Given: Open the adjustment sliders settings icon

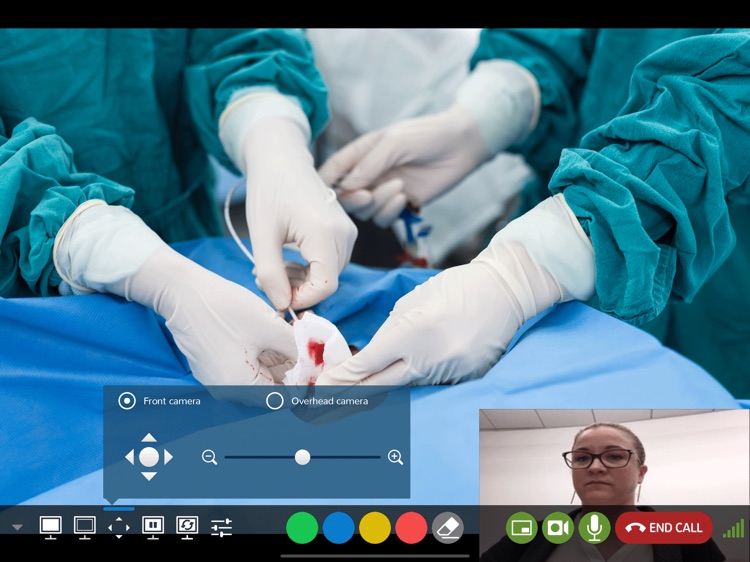Looking at the screenshot, I should 221,528.
